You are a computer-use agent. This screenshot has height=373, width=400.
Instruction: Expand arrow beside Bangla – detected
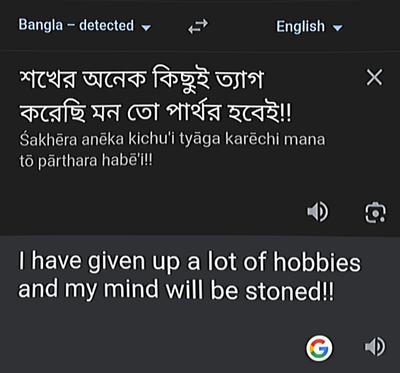click(146, 27)
